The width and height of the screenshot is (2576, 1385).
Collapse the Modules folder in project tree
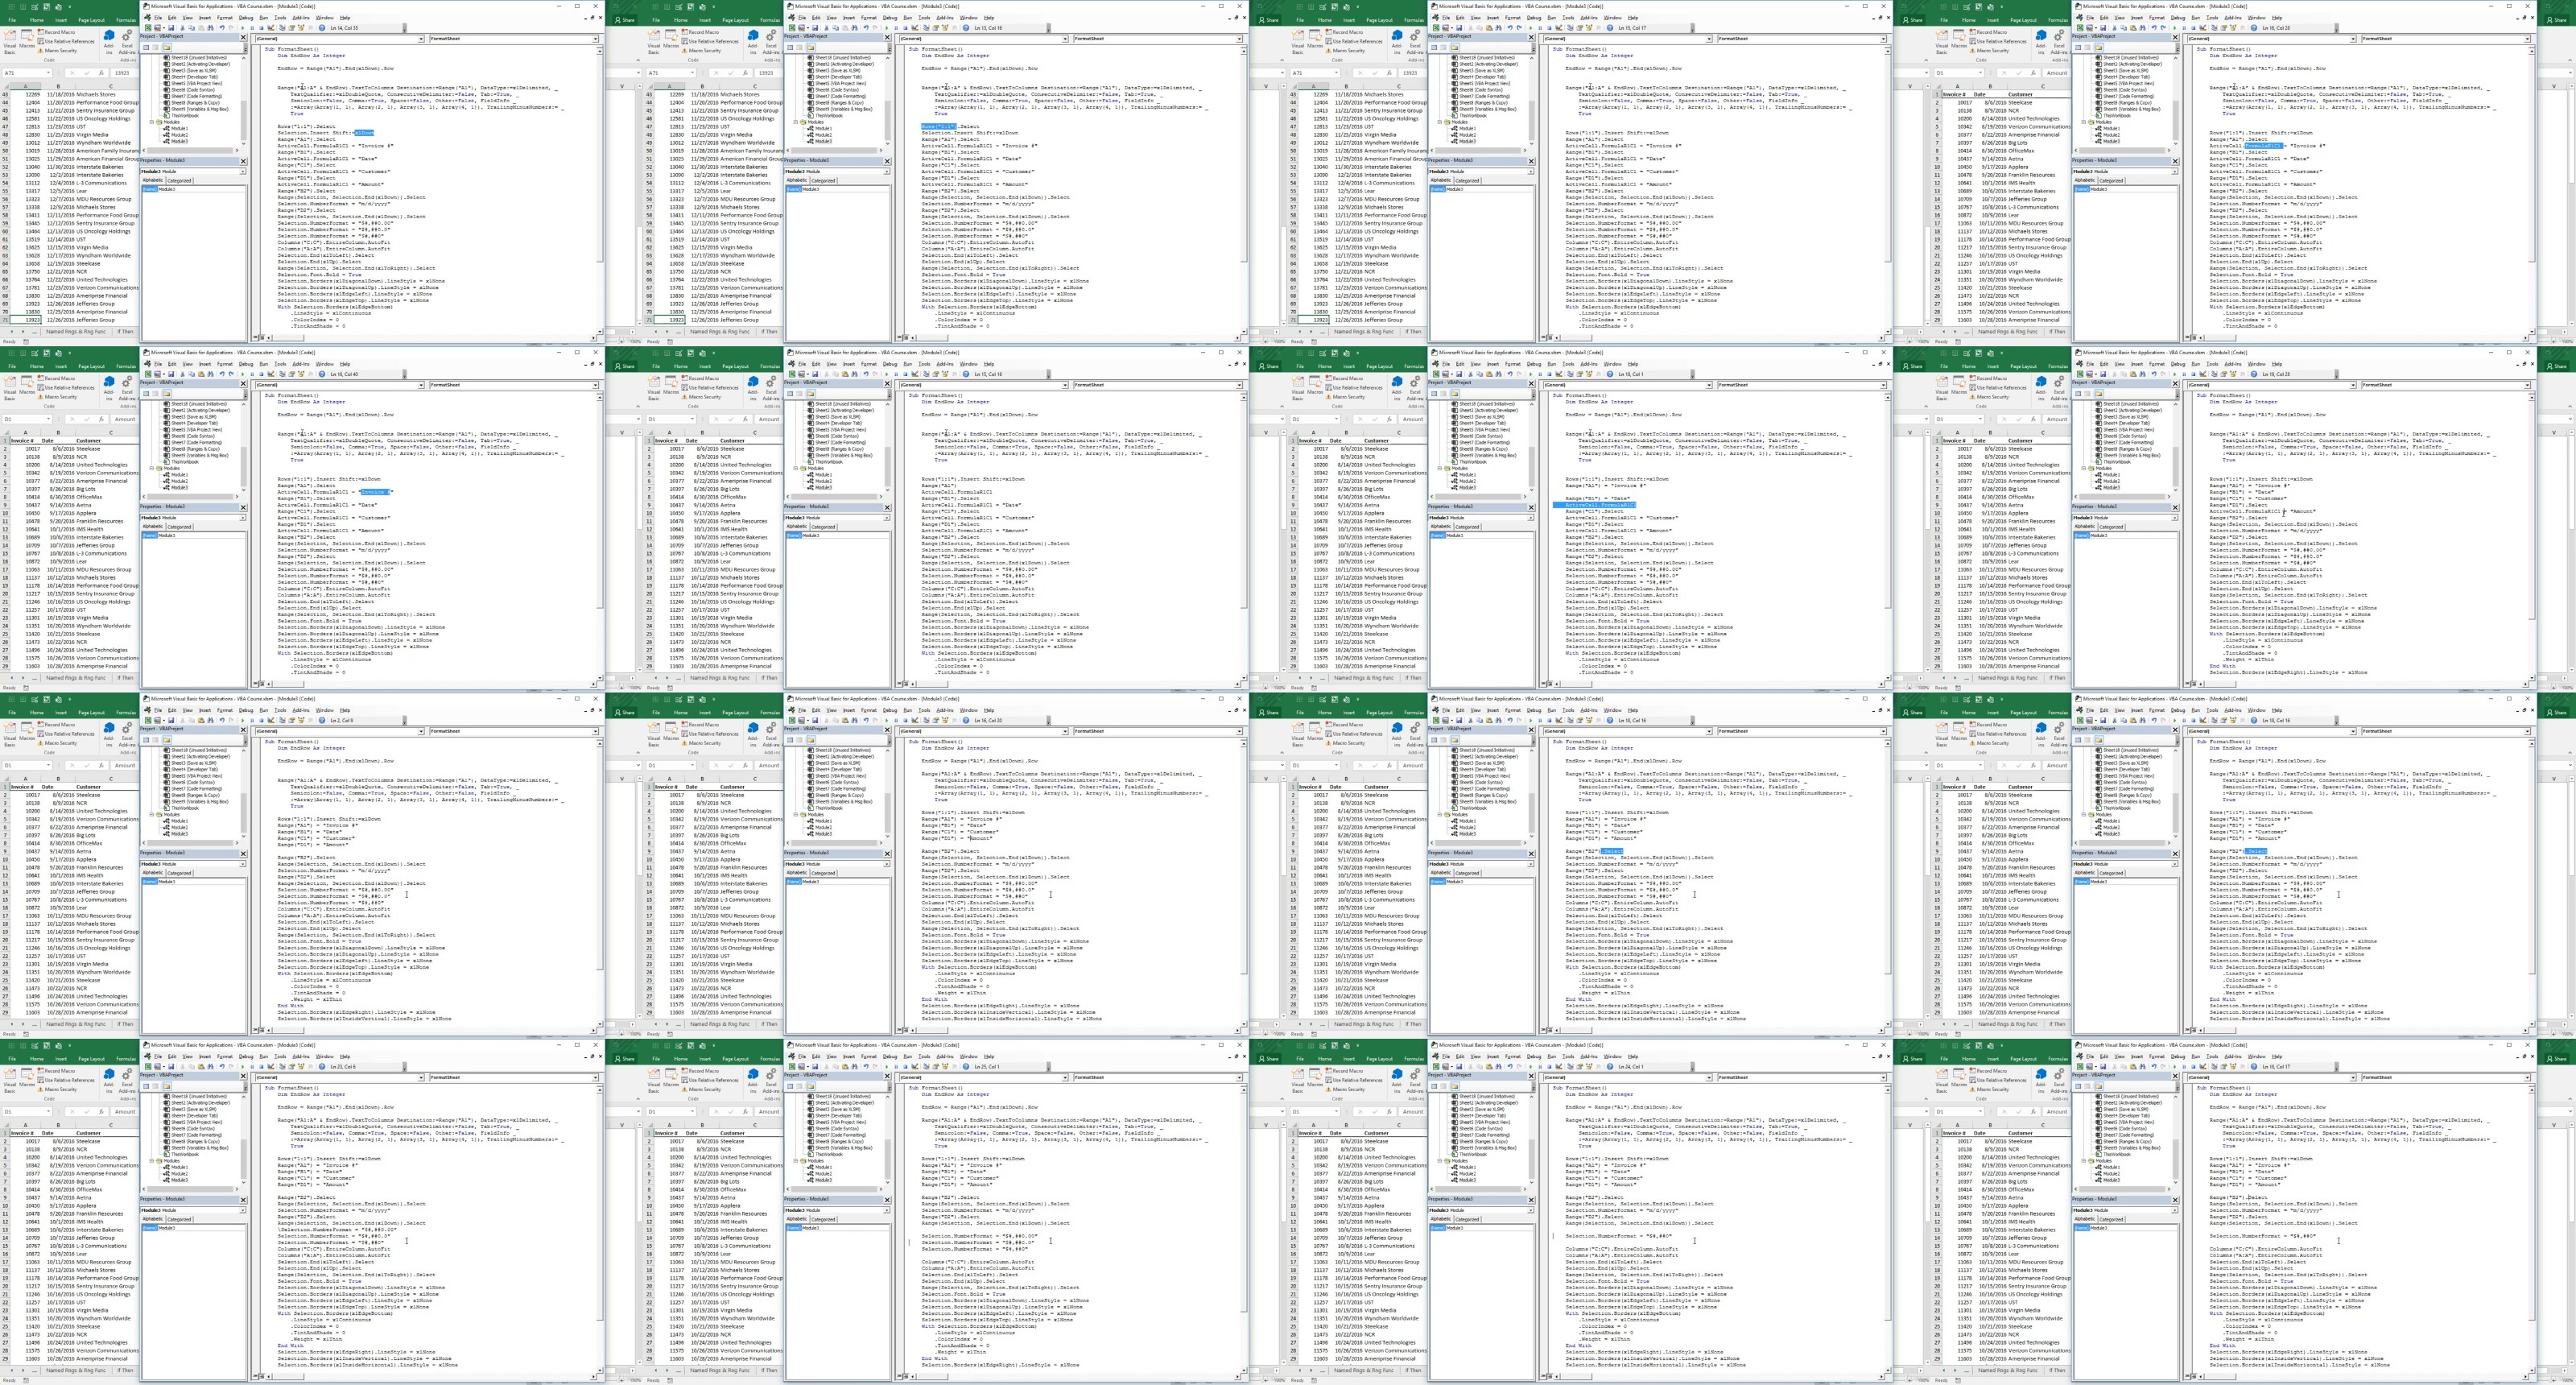pyautogui.click(x=152, y=122)
